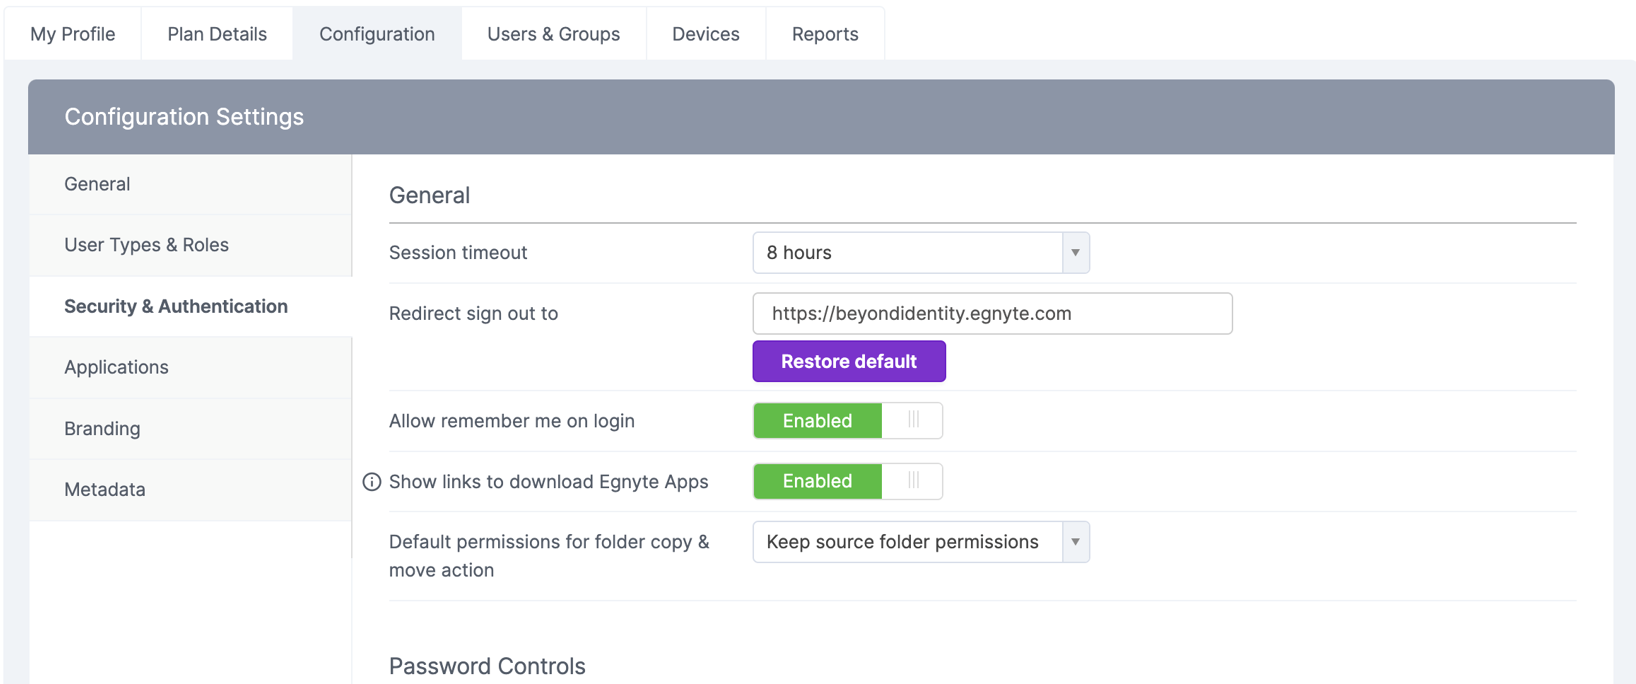Open the Session timeout dropdown
The image size is (1636, 684).
pos(907,253)
